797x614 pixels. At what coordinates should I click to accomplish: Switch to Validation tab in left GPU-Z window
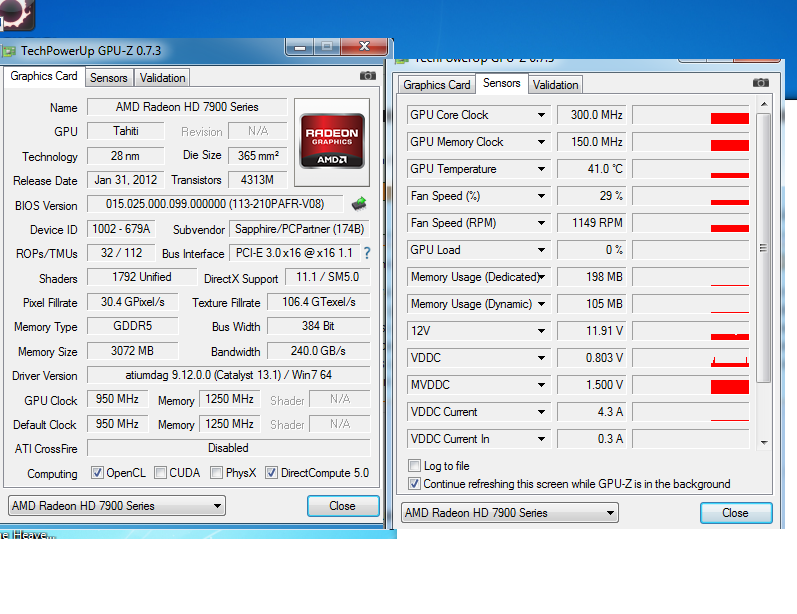(x=162, y=78)
